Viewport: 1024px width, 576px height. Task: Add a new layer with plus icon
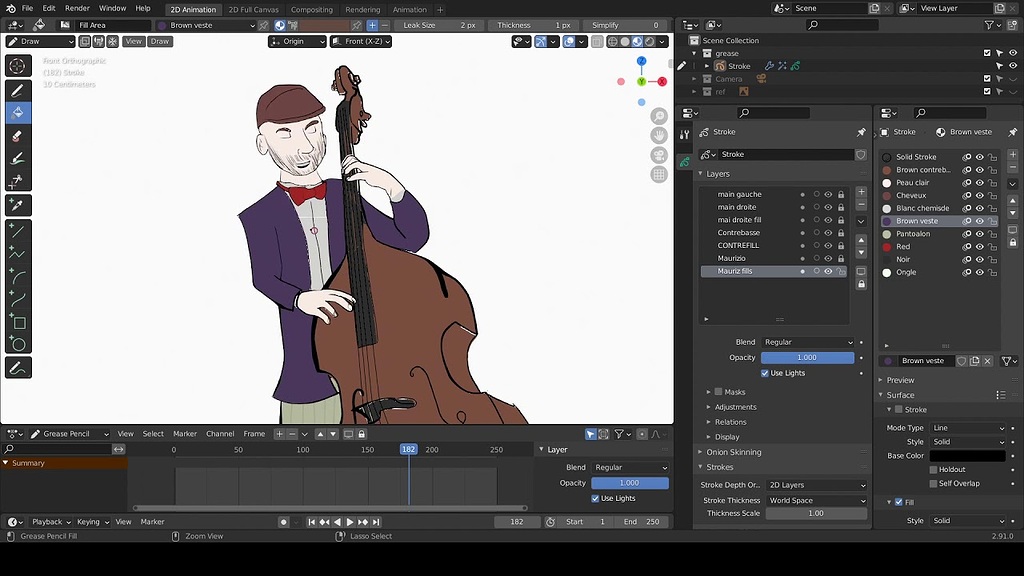pyautogui.click(x=861, y=192)
